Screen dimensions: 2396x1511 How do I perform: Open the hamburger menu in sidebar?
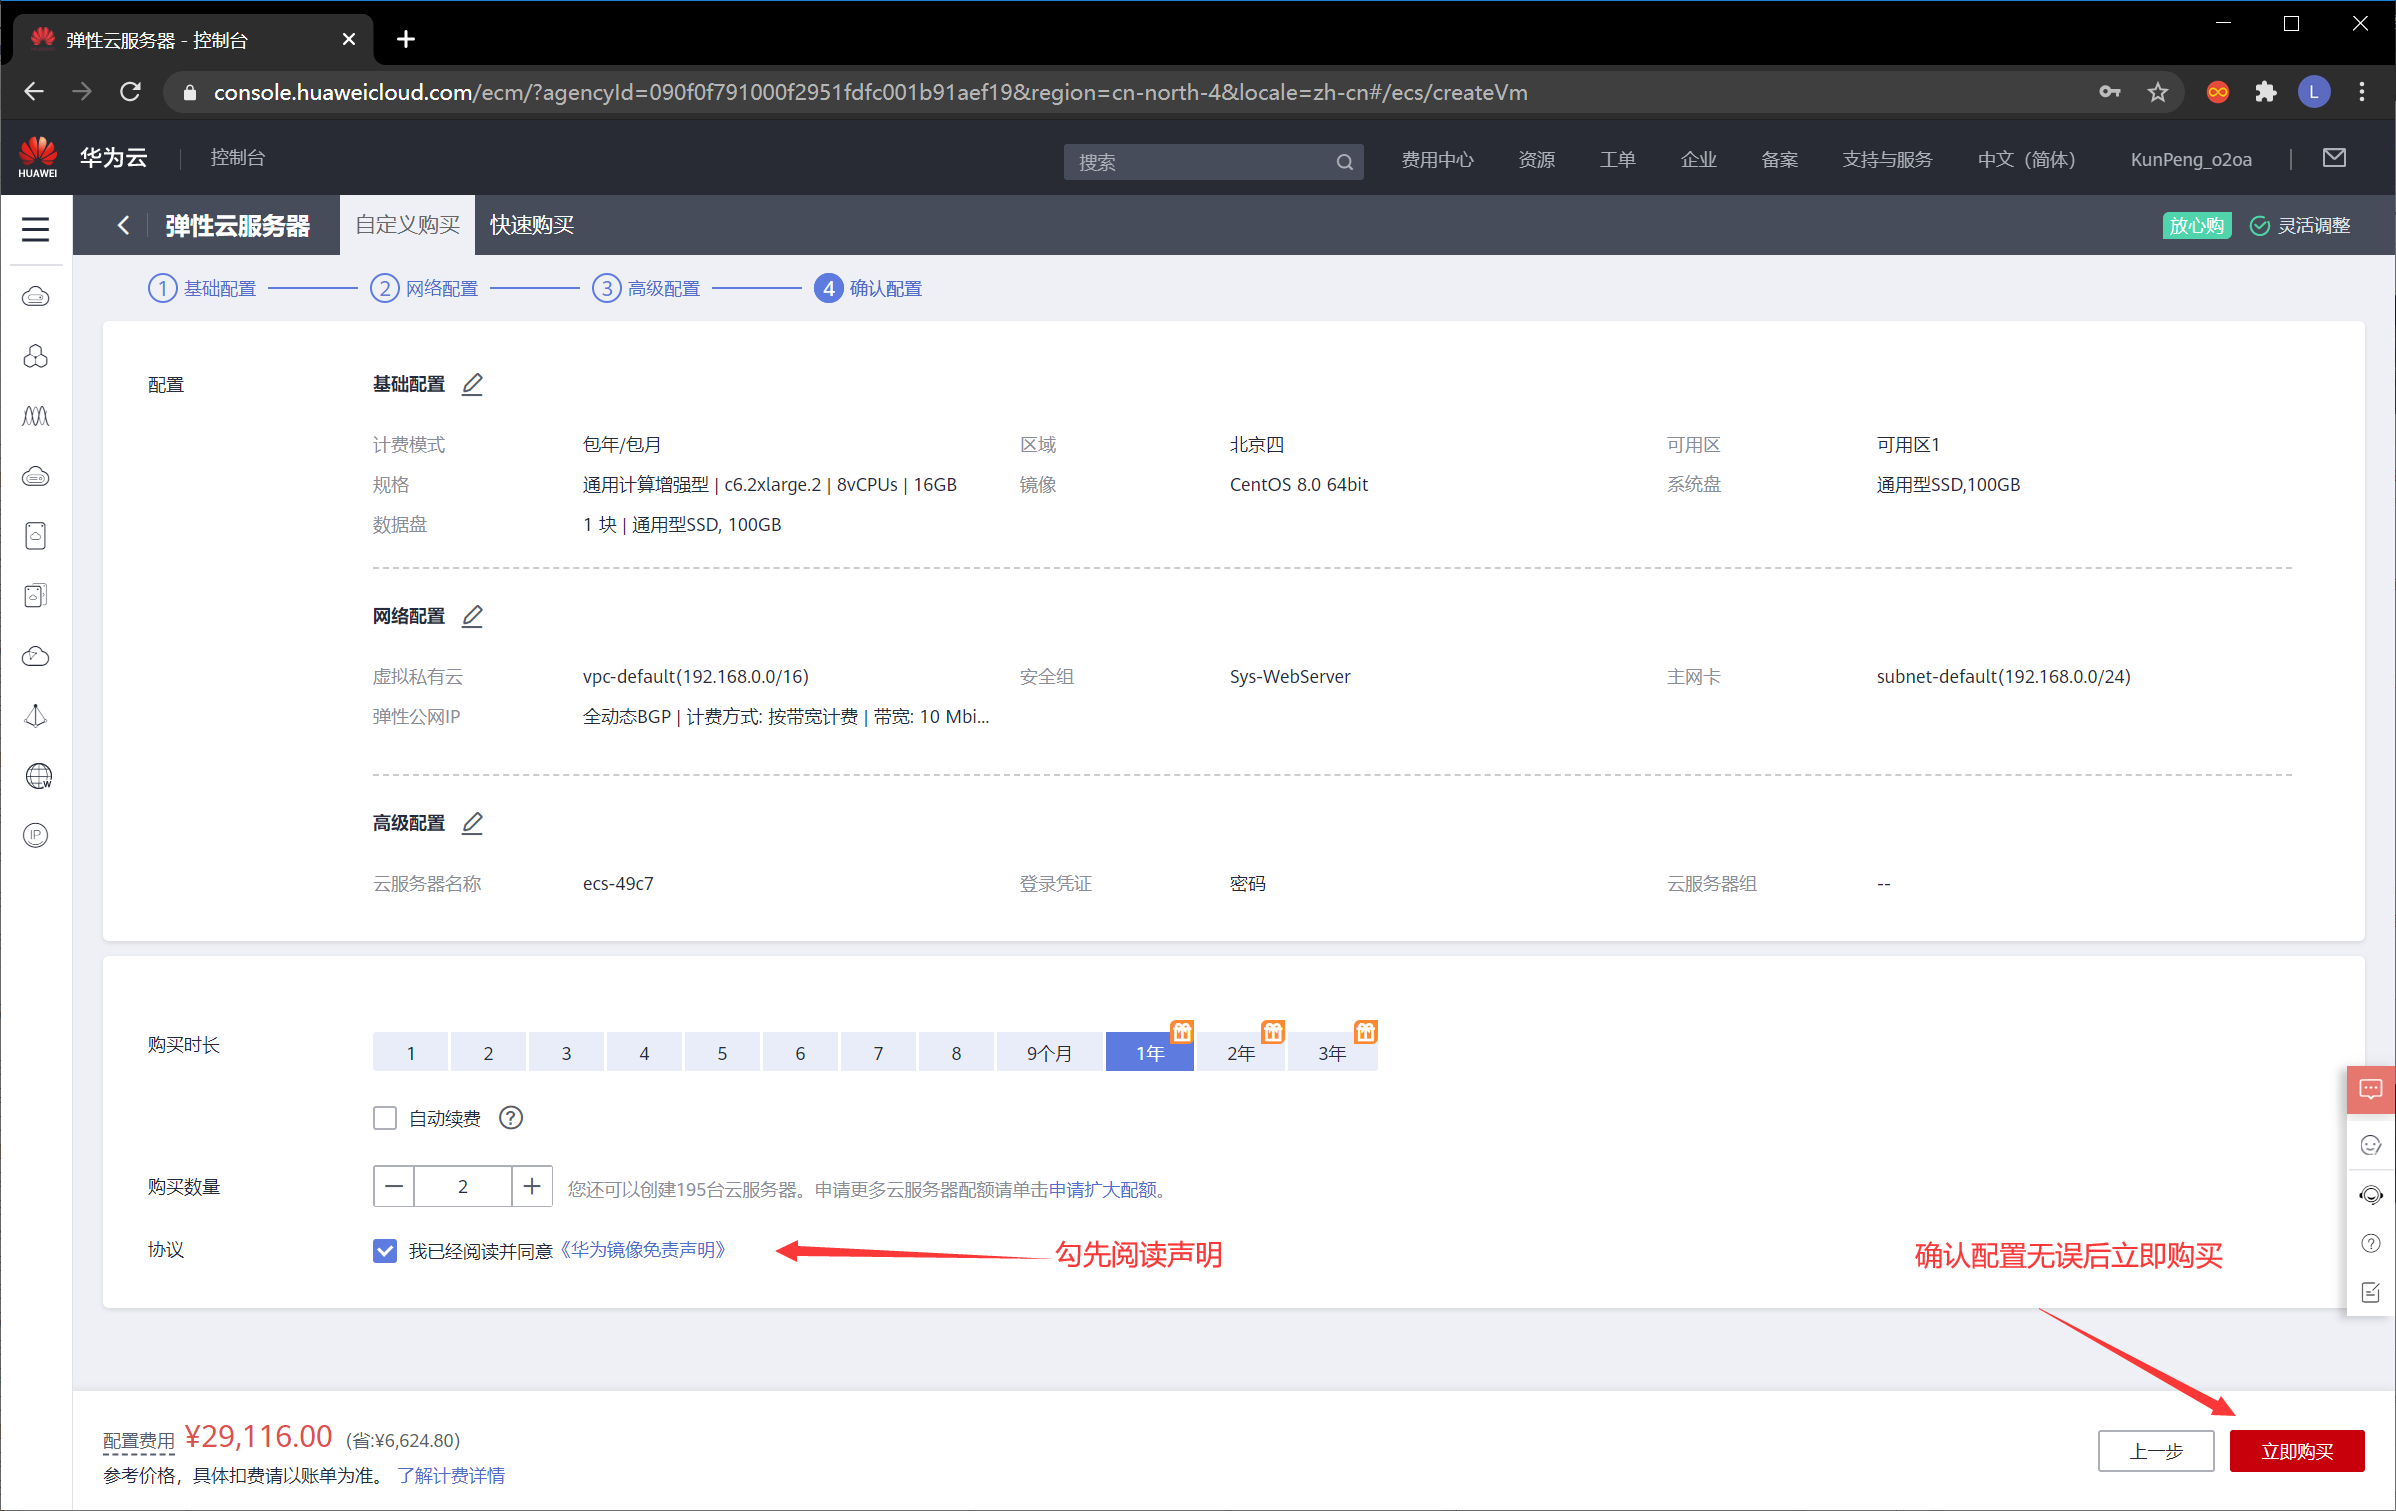tap(36, 229)
